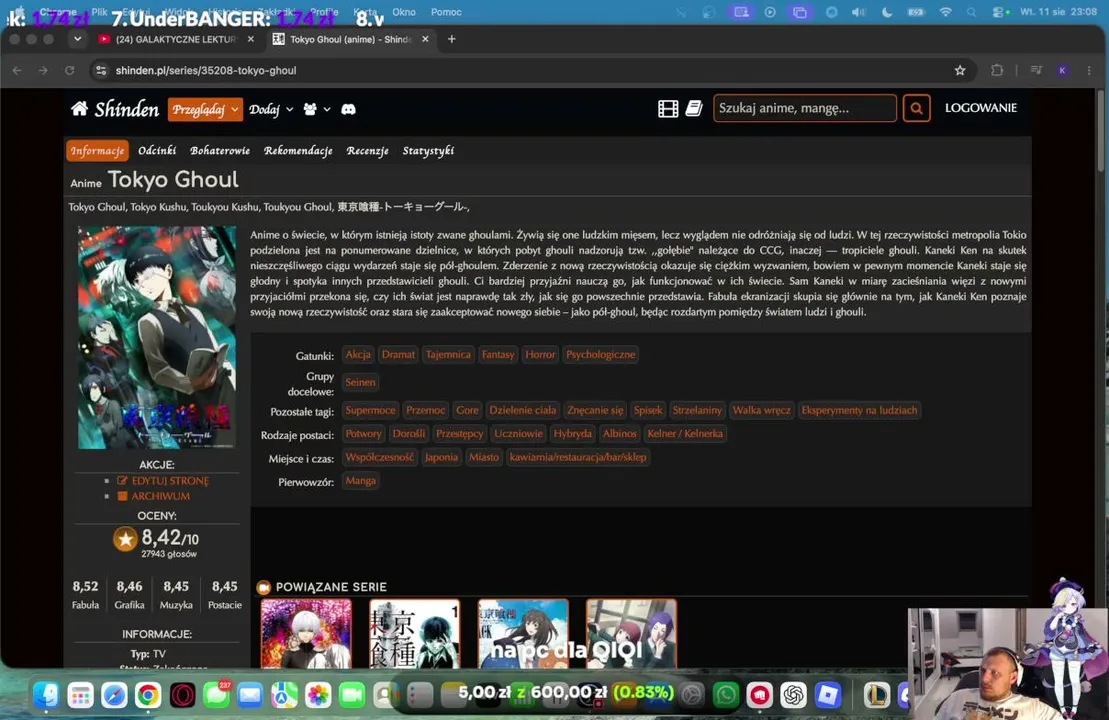Open the anime film-strip list icon
Screen dimensions: 1109x720
[668, 108]
